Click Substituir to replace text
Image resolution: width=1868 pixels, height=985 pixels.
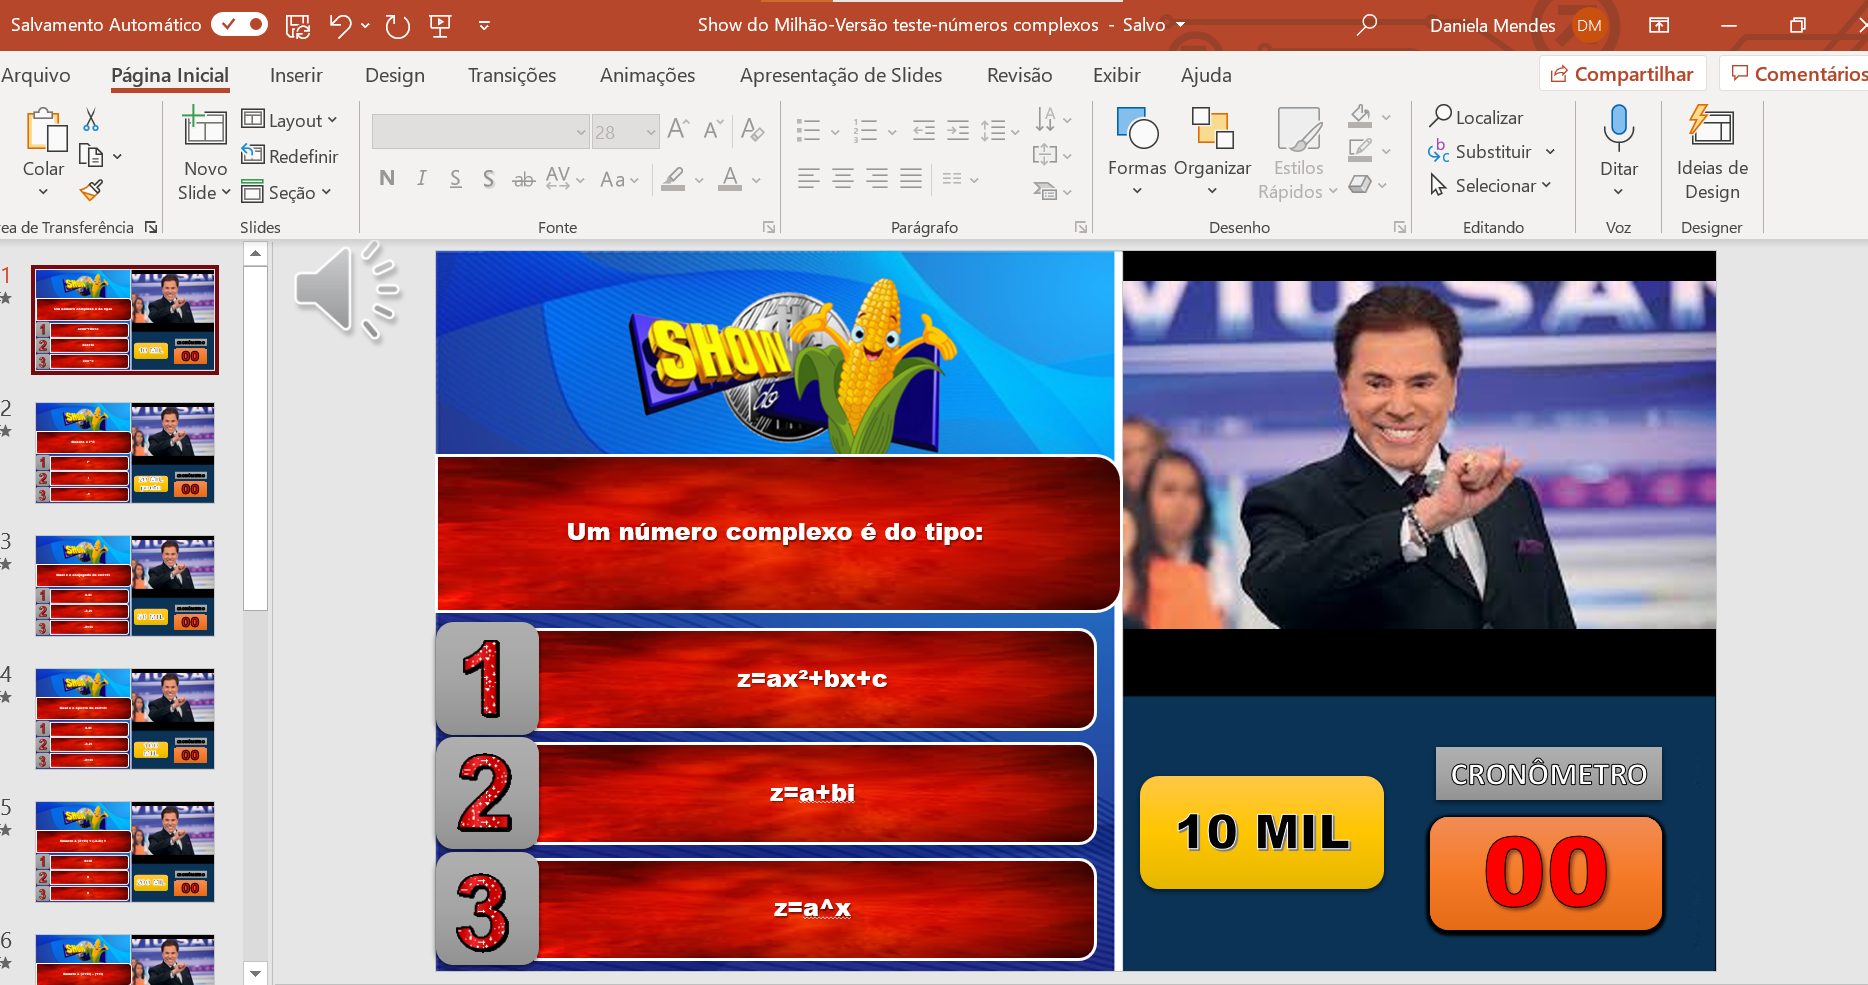[1480, 151]
